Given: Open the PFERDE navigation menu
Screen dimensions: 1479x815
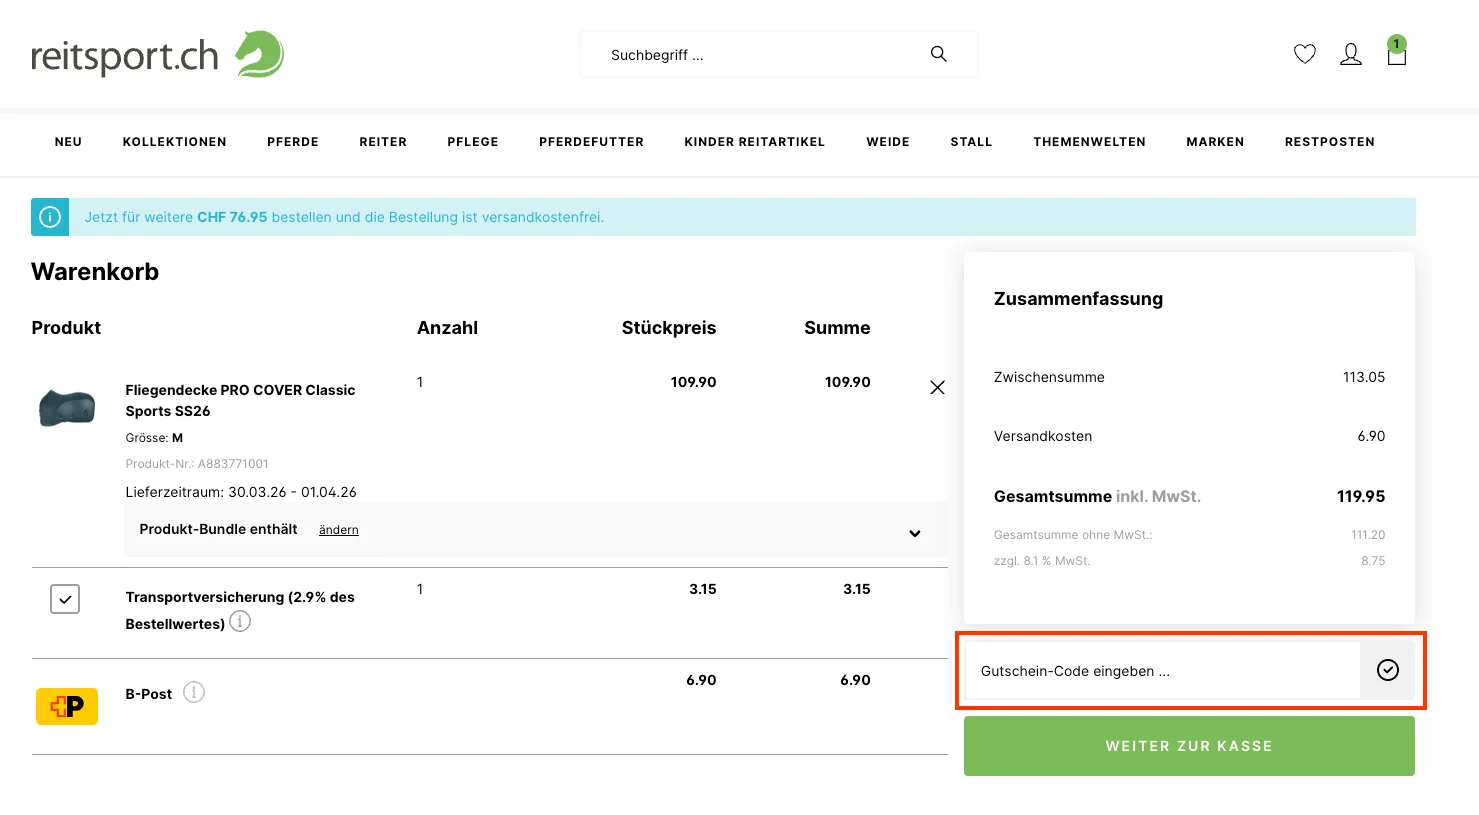Looking at the screenshot, I should pos(292,141).
